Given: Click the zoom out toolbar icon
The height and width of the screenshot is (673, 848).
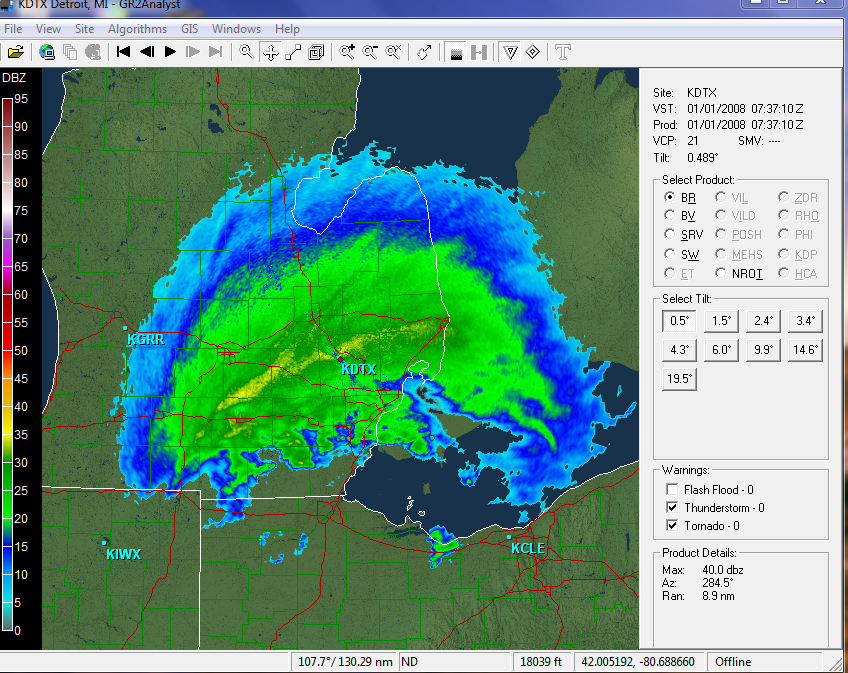Looking at the screenshot, I should point(370,51).
